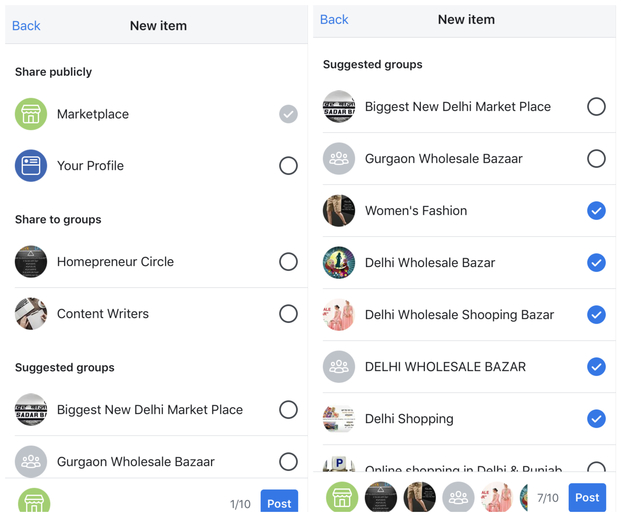Tap Back on the right New item screen
621x517 pixels.
click(334, 19)
